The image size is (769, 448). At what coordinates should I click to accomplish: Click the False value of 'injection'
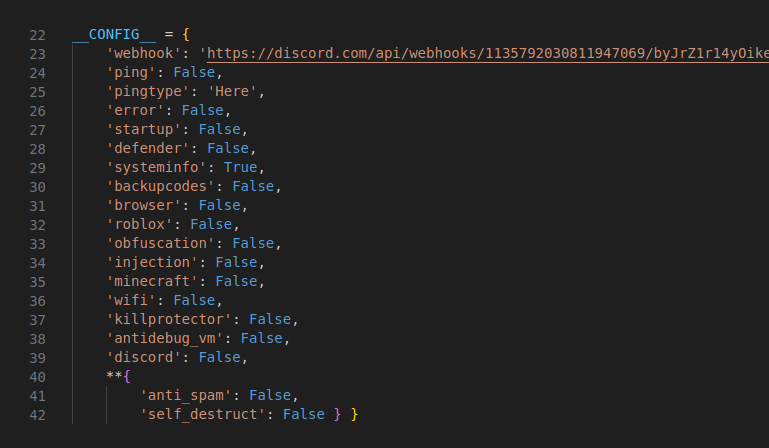(x=236, y=262)
